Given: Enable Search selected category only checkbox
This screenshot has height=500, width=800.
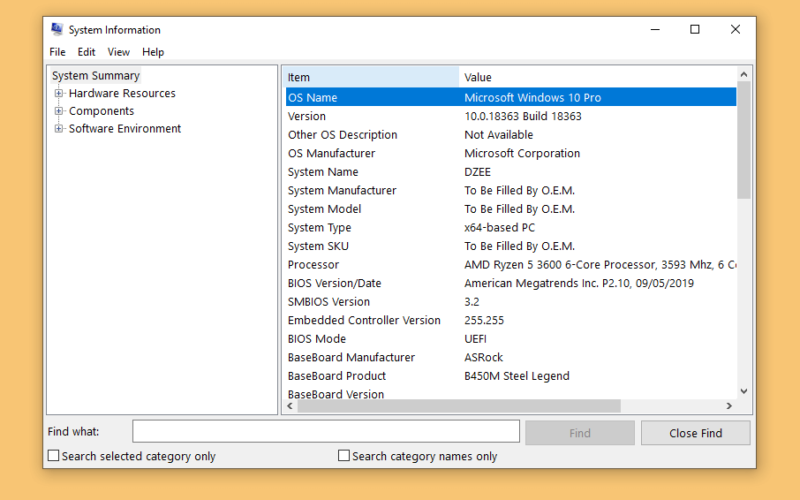Looking at the screenshot, I should pos(54,455).
